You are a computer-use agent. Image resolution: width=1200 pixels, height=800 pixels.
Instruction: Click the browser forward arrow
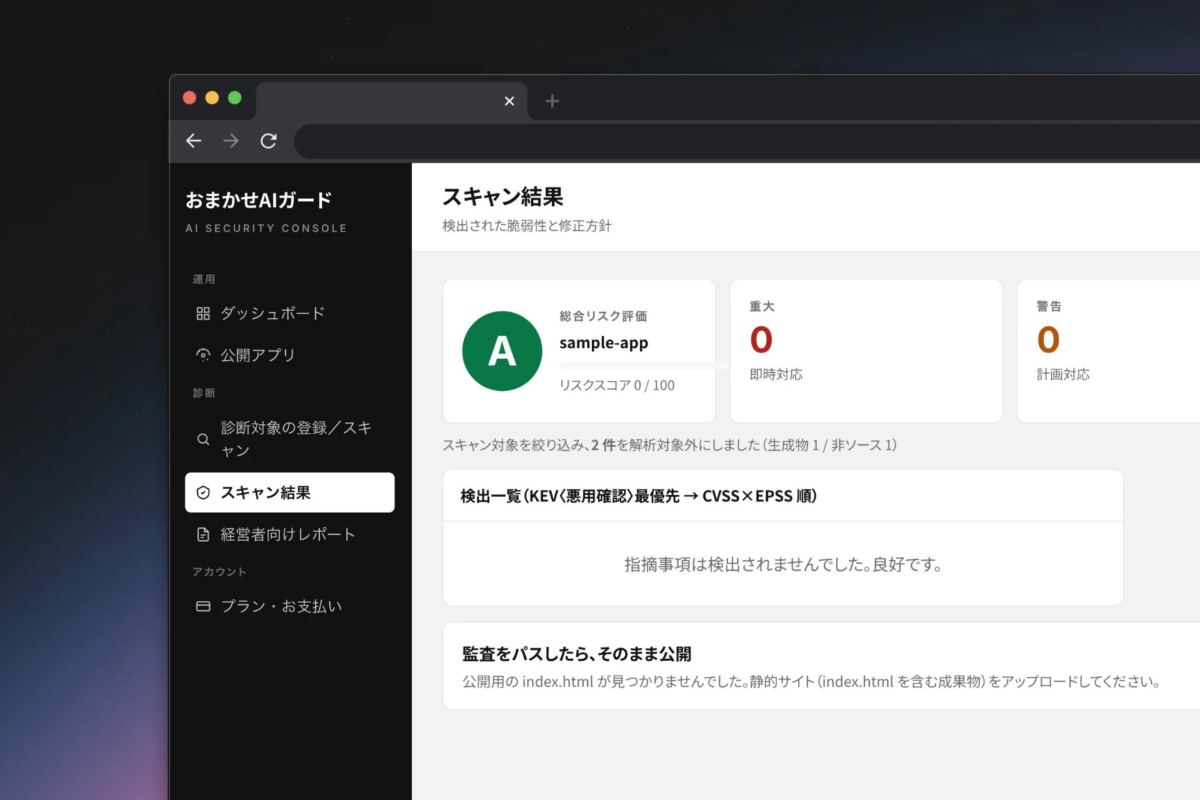(231, 141)
